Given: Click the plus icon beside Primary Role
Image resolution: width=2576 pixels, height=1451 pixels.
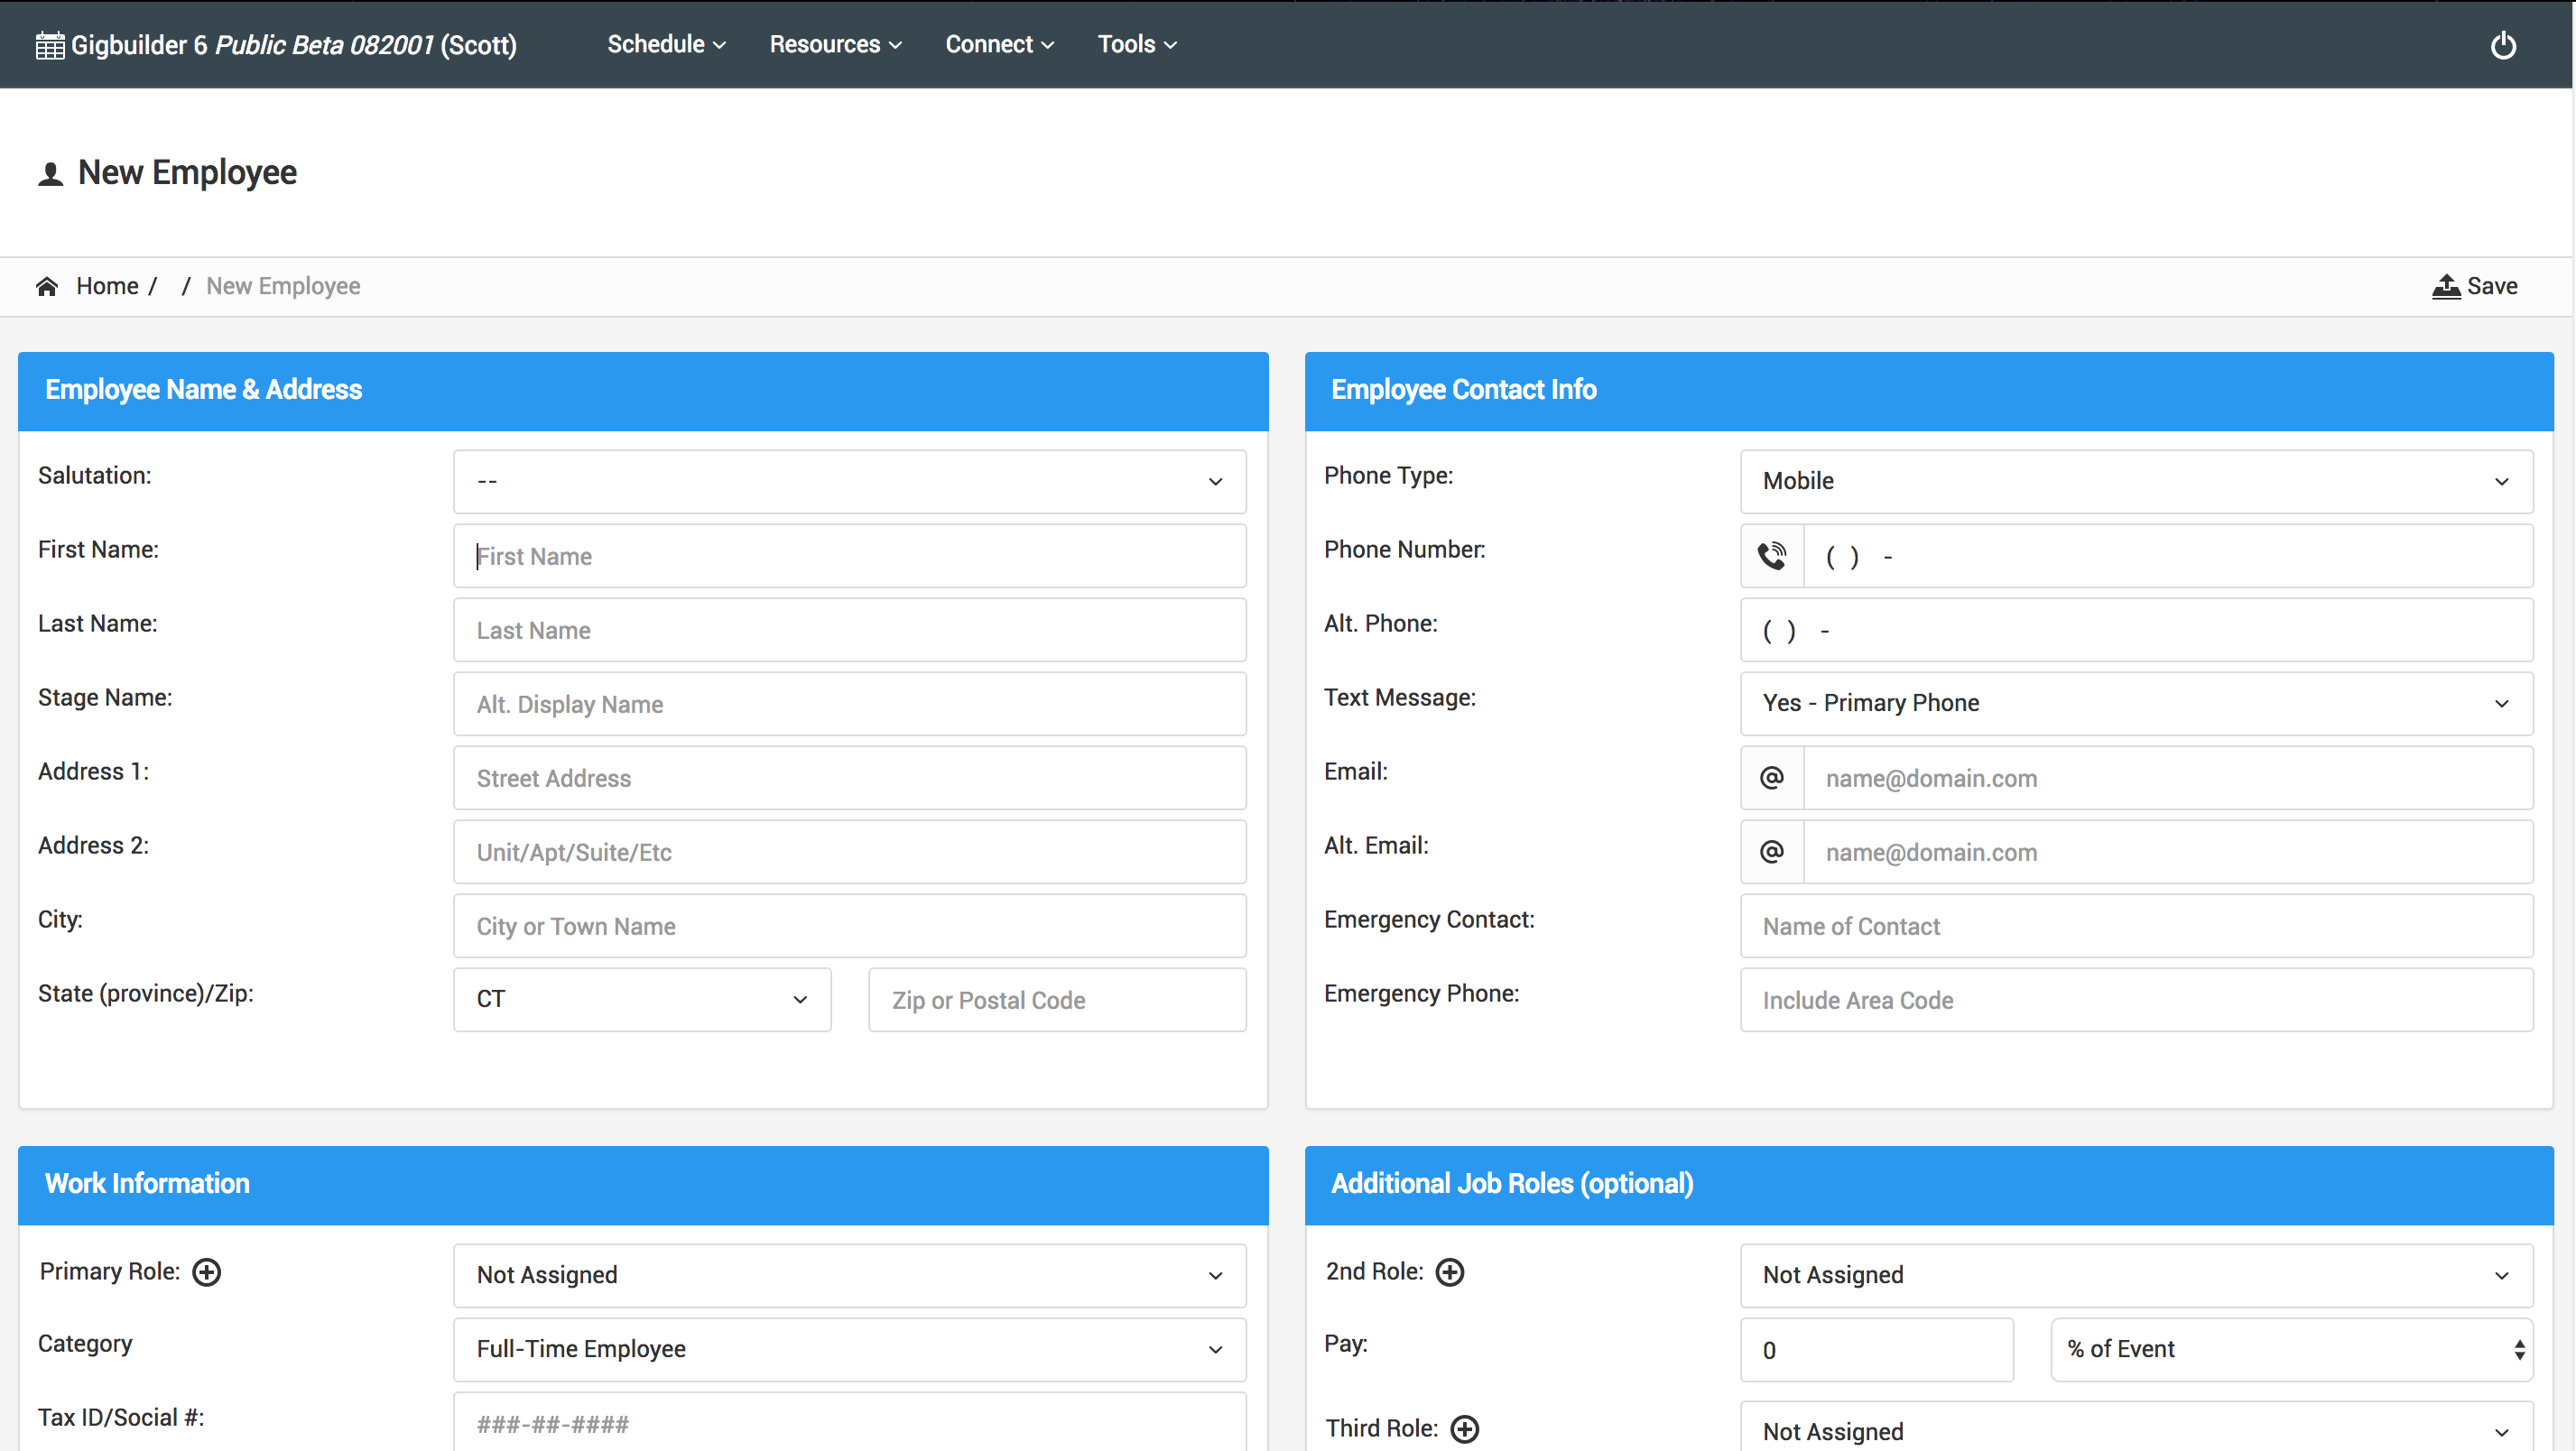Looking at the screenshot, I should (207, 1272).
